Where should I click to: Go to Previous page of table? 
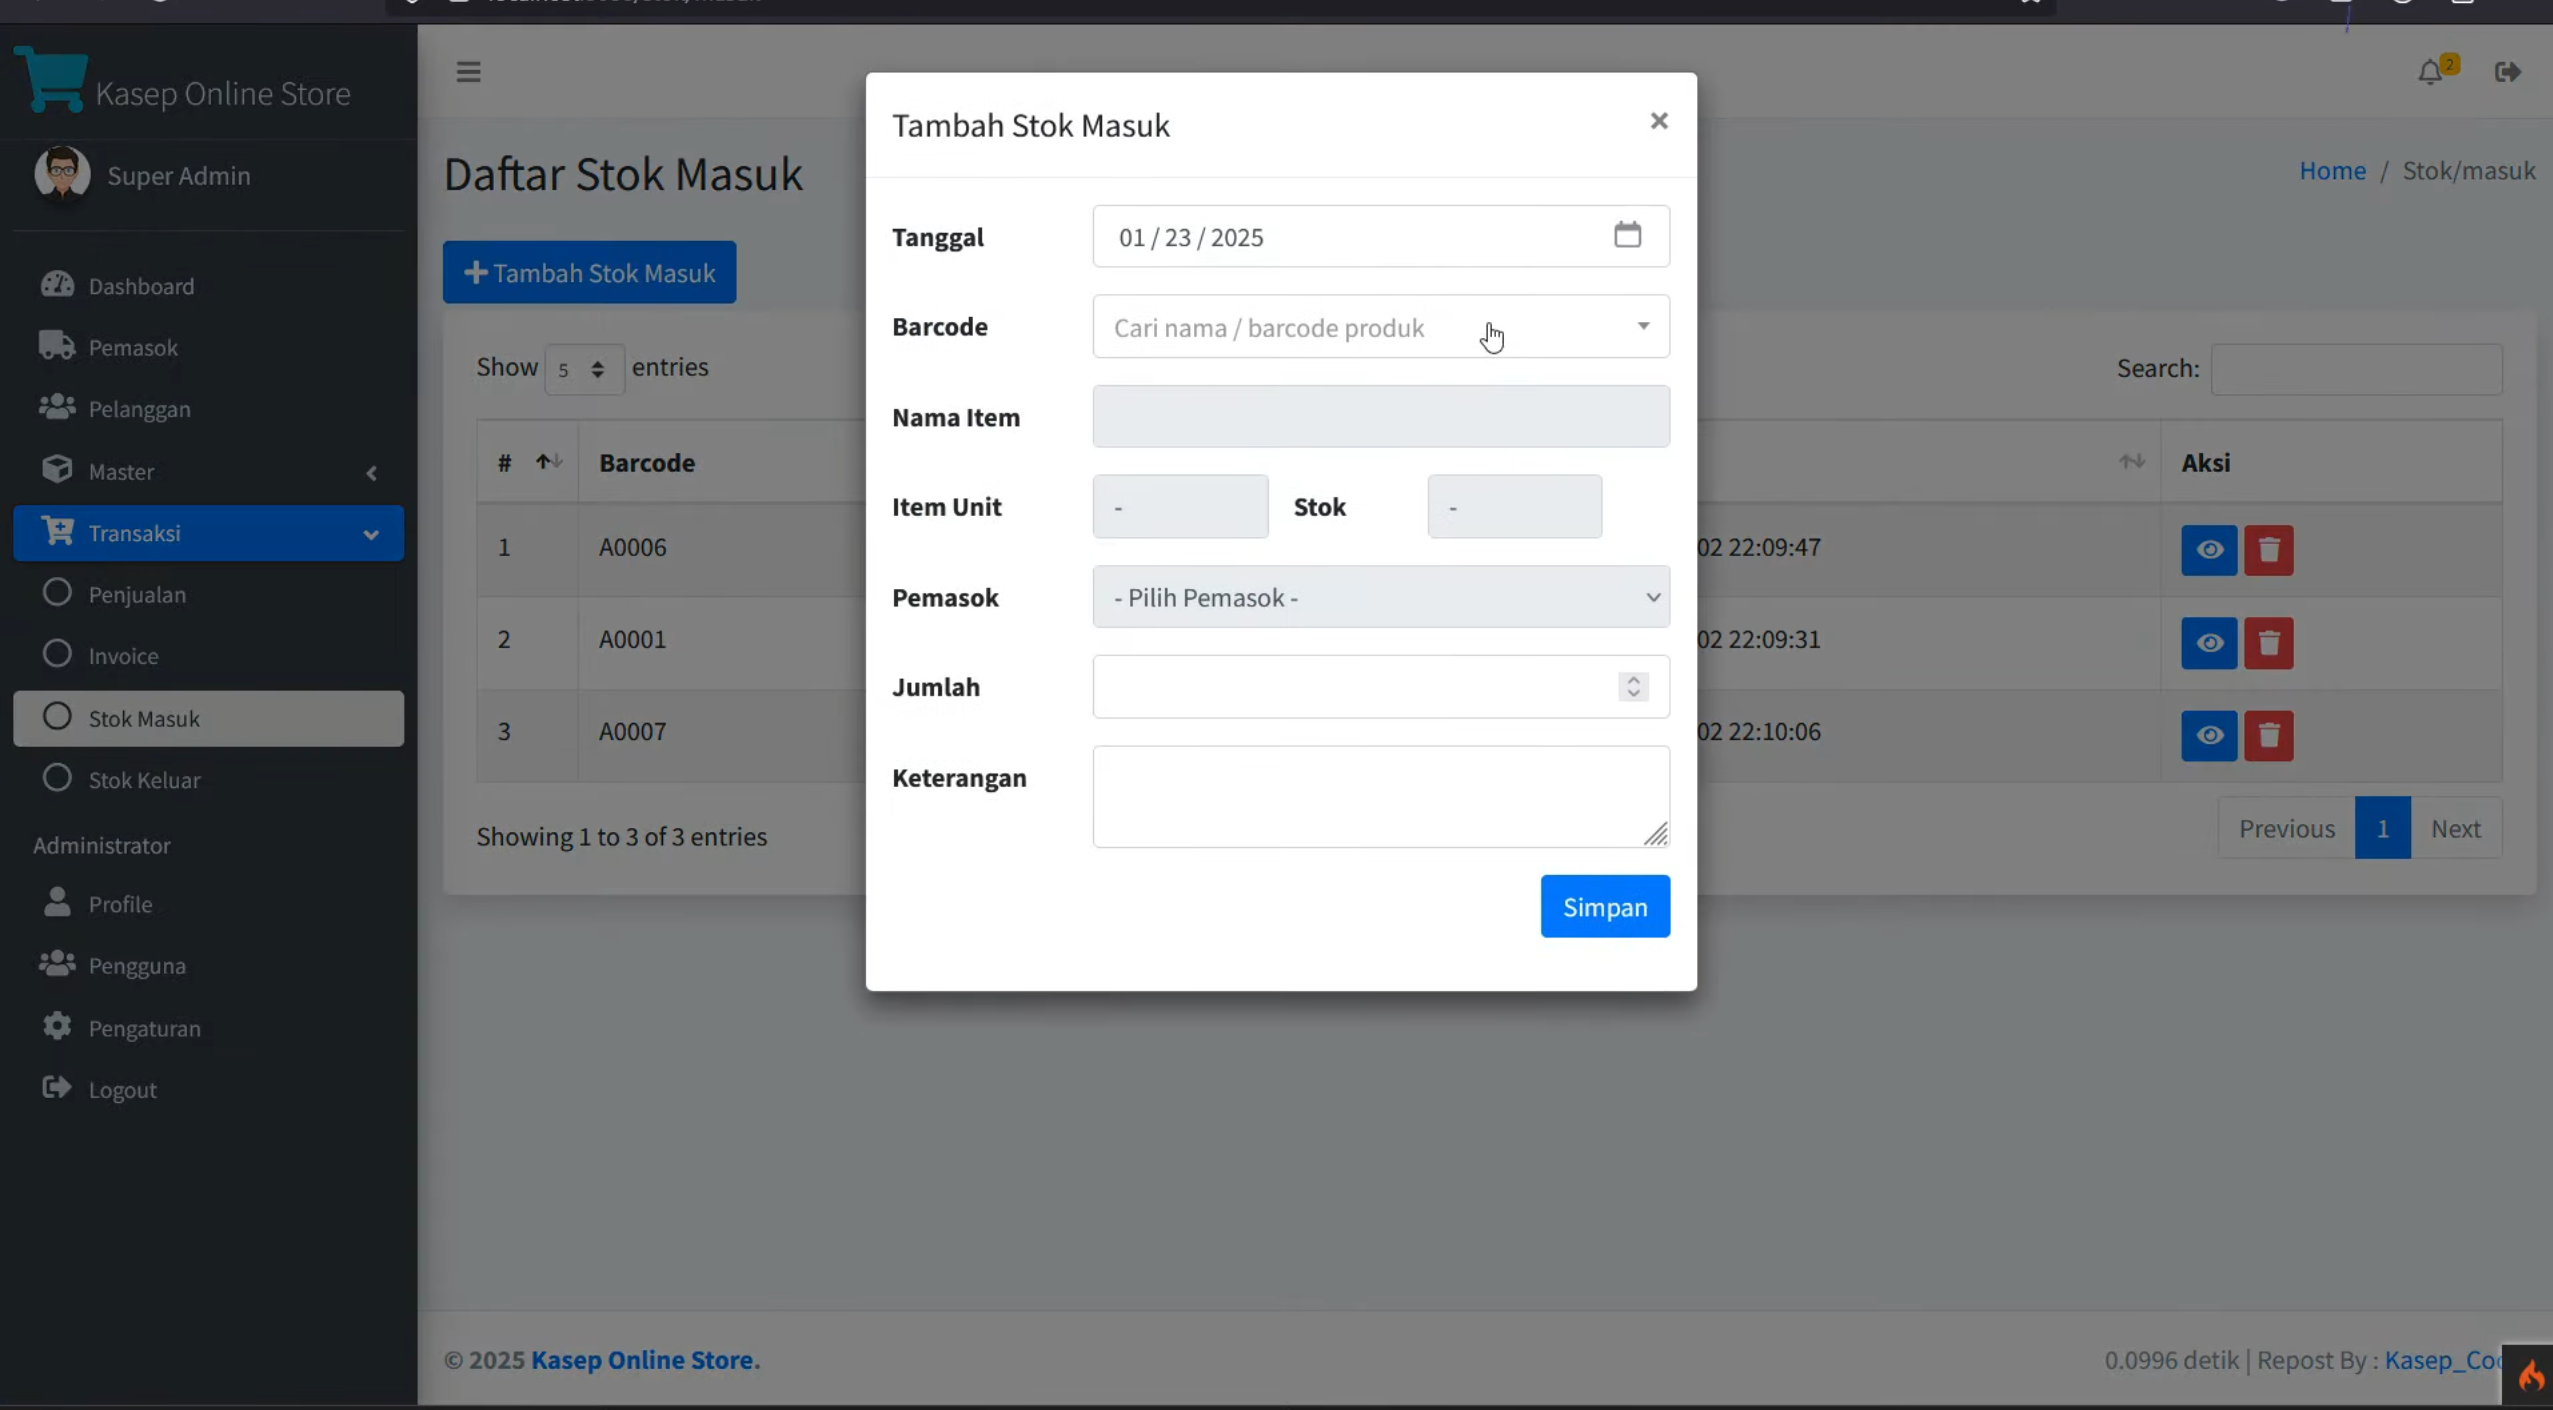click(x=2286, y=828)
